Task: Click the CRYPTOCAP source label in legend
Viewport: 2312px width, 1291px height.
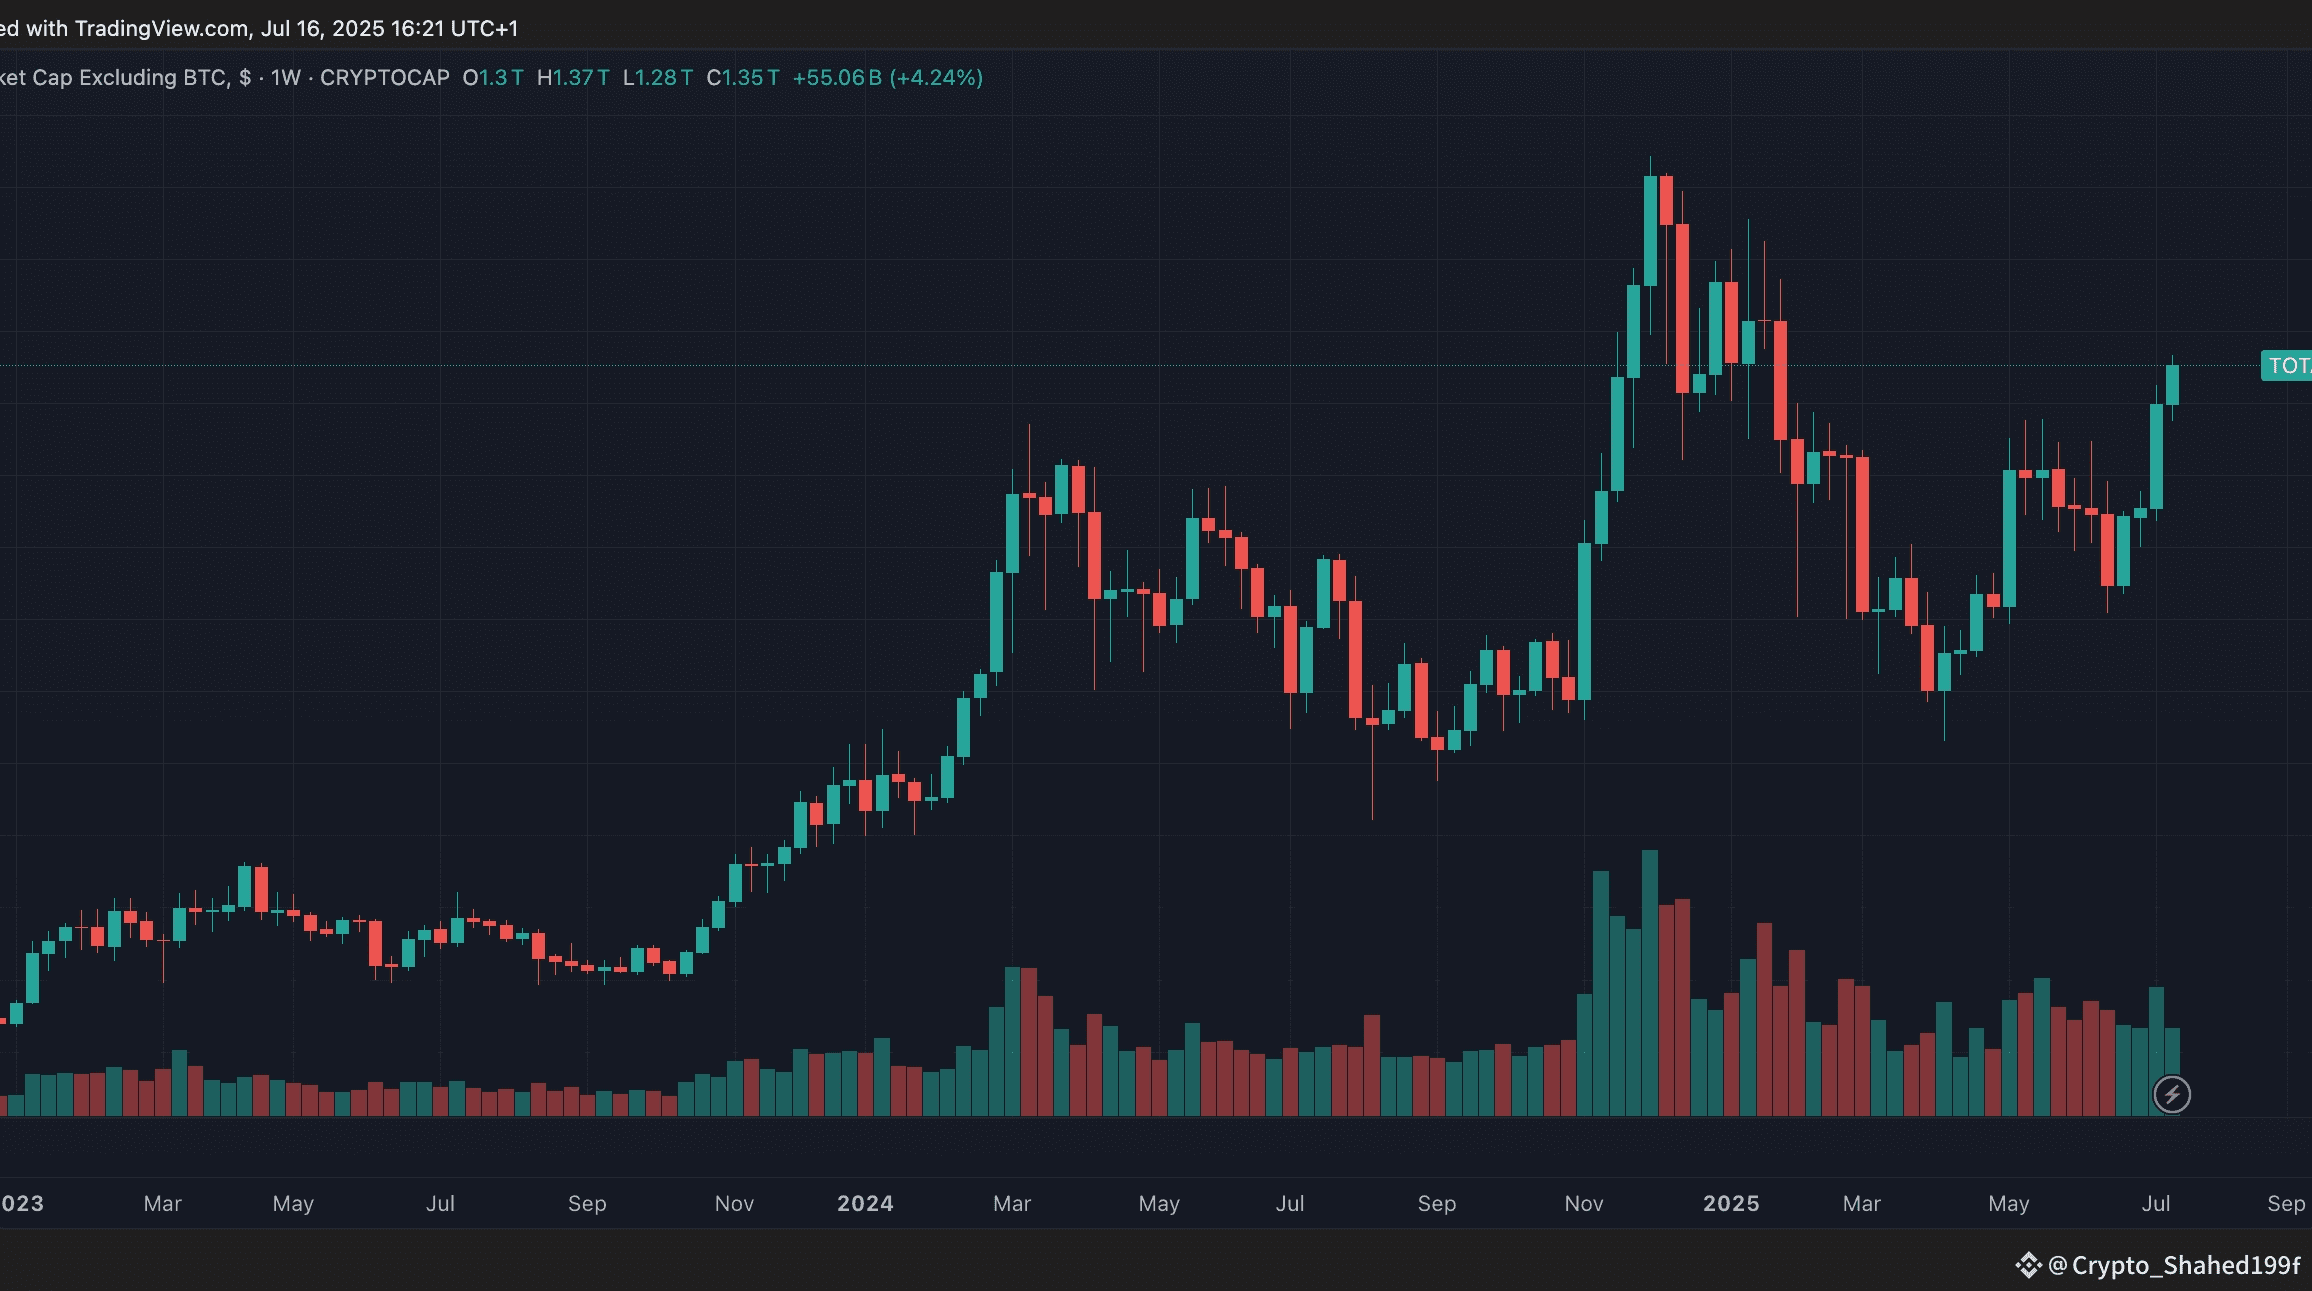Action: tap(385, 78)
